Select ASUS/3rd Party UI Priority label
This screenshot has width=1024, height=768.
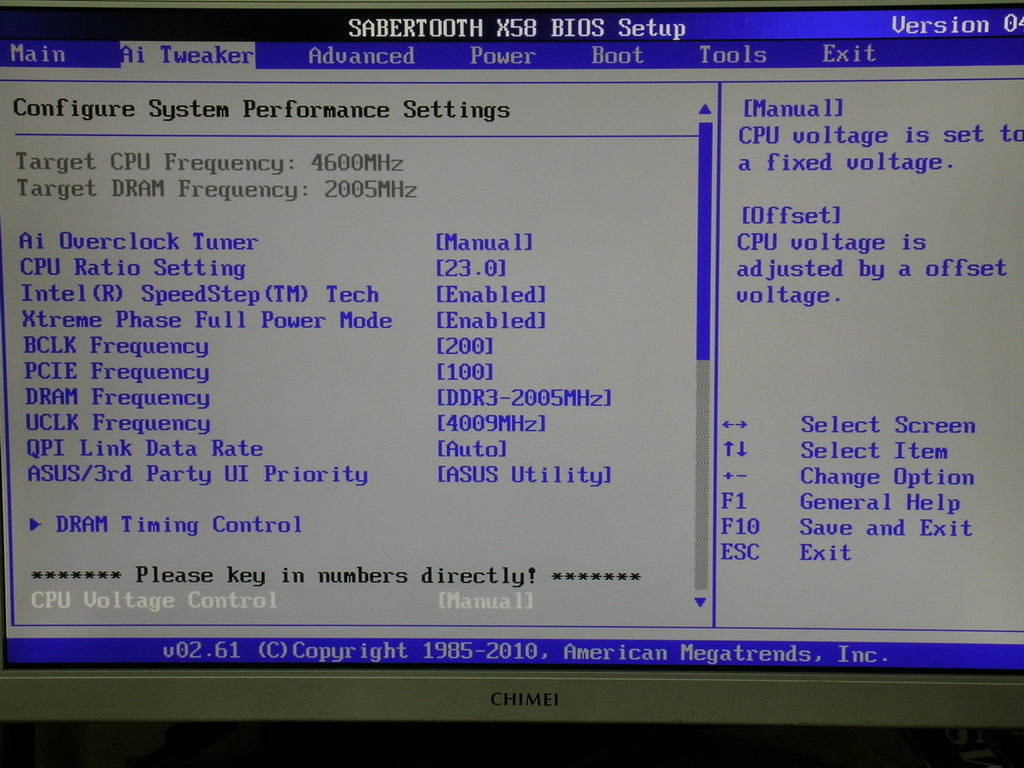coord(197,474)
